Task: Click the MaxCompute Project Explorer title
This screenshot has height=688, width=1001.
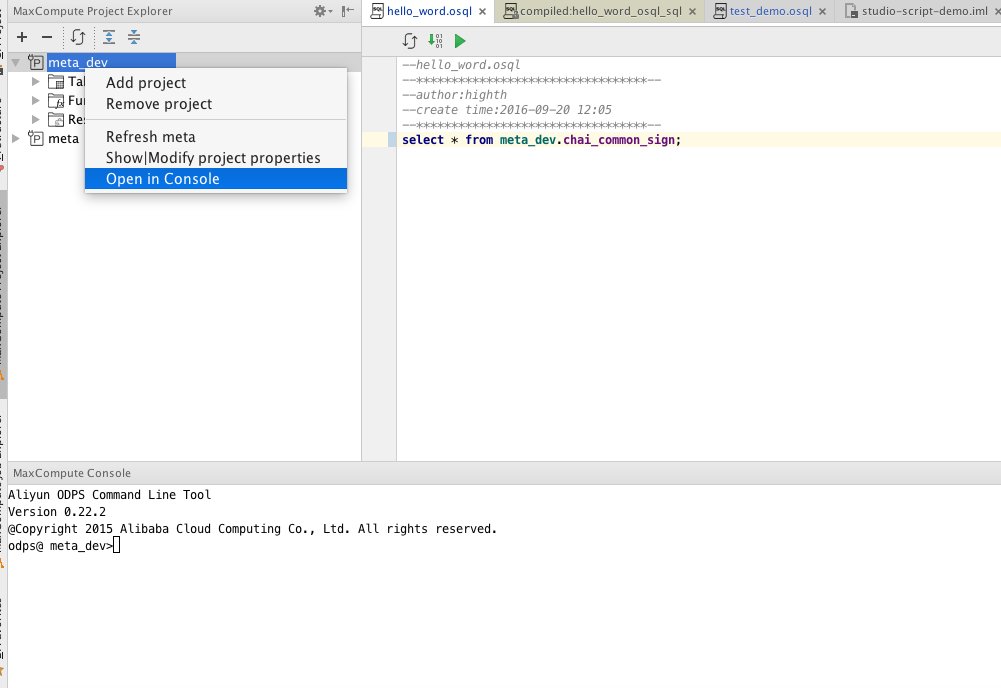Action: [x=93, y=11]
